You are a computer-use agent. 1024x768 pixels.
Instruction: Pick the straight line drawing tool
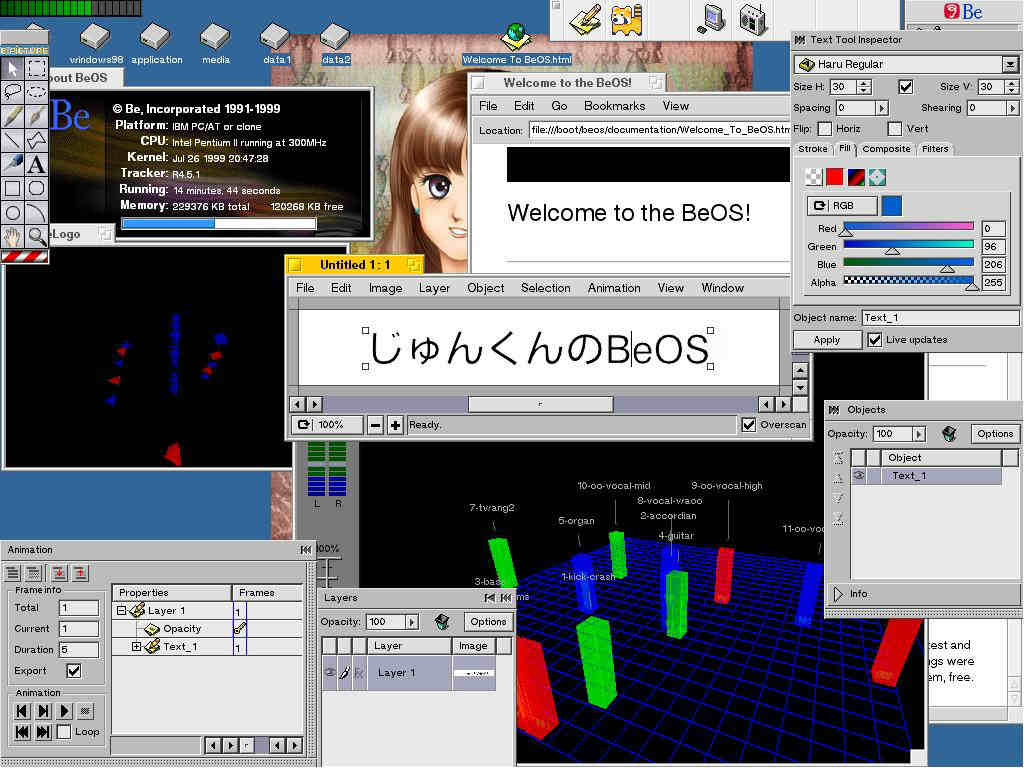[12, 140]
